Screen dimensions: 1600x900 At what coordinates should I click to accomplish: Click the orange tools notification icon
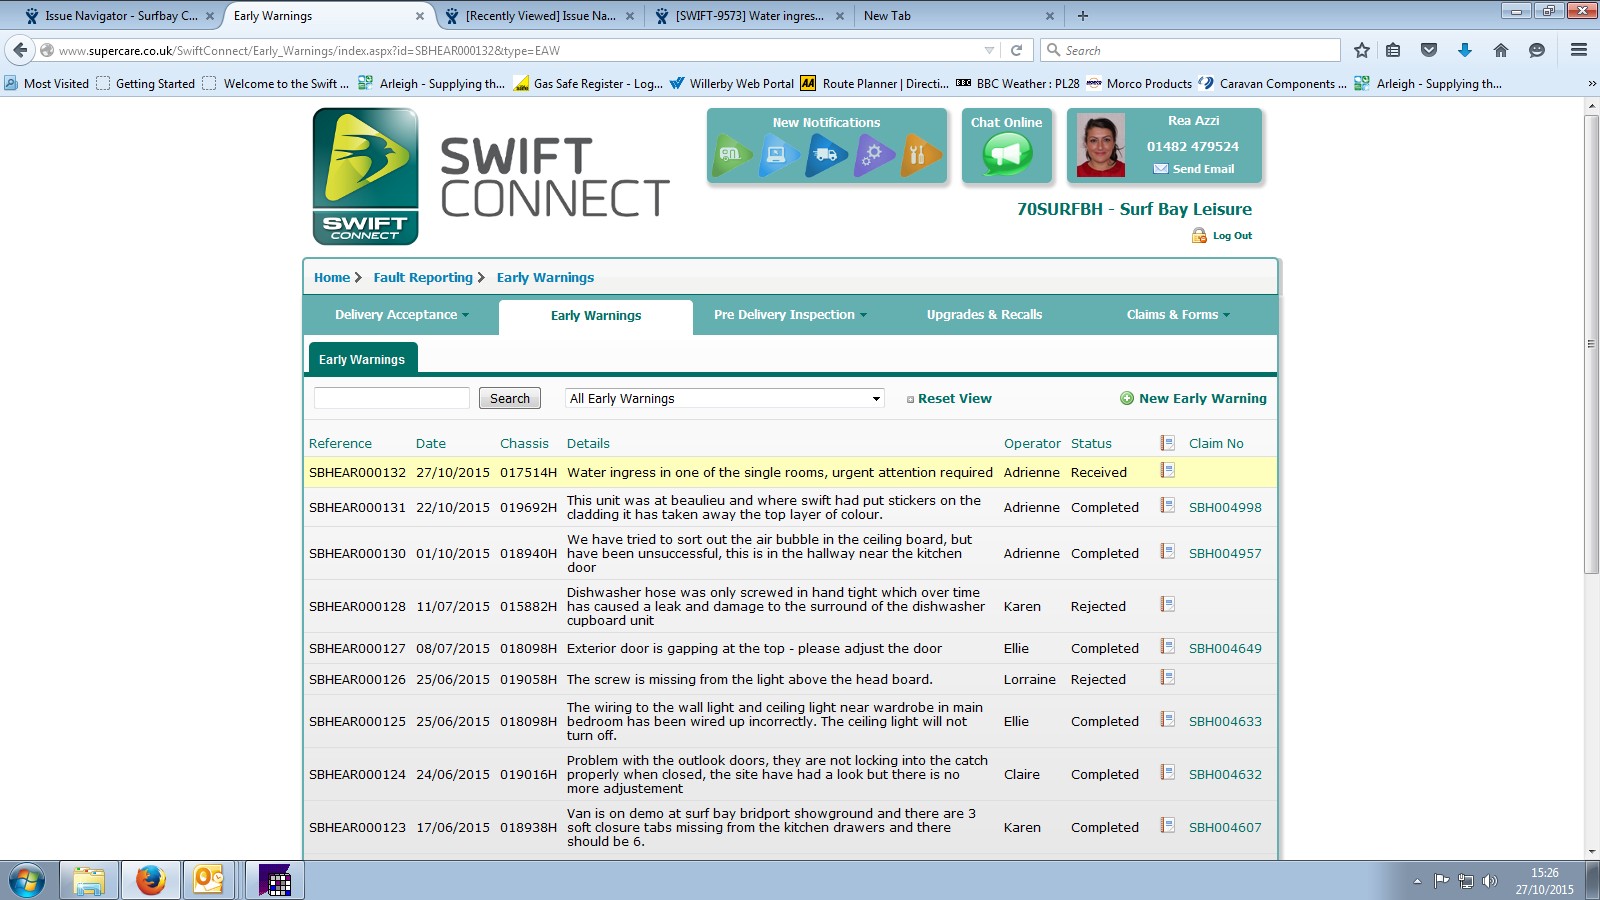pyautogui.click(x=919, y=155)
